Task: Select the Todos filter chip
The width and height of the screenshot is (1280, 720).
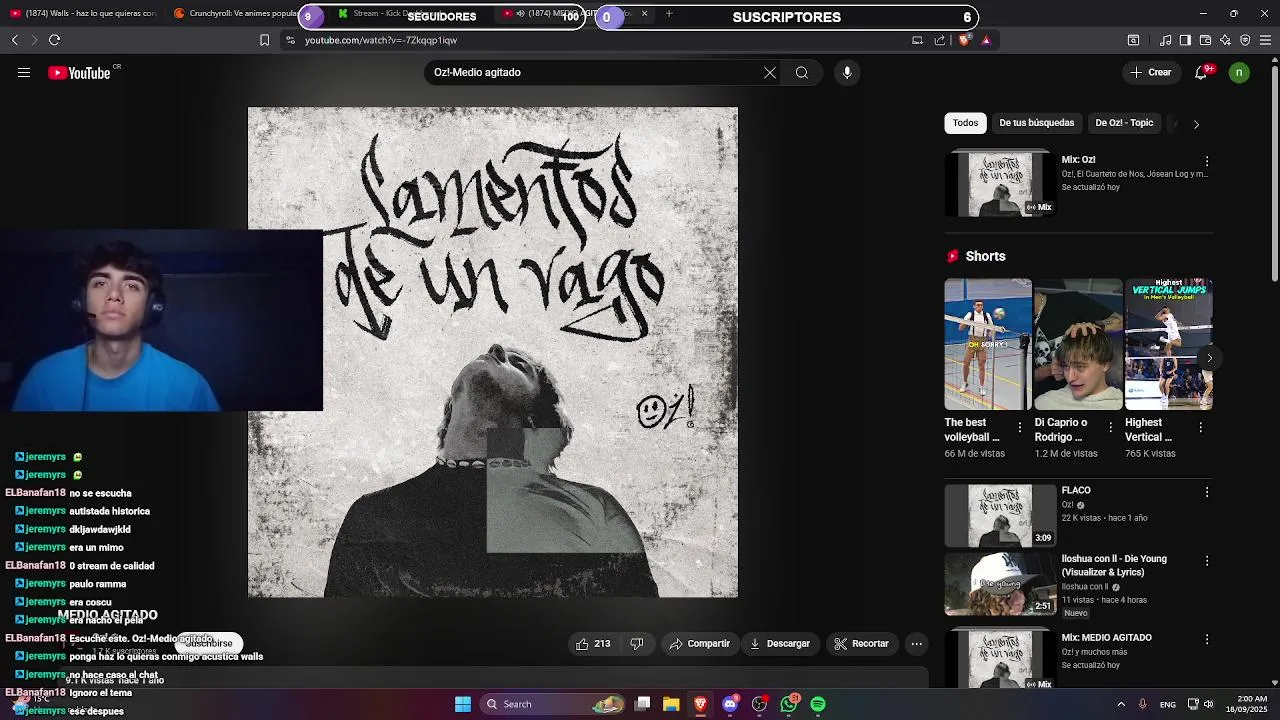Action: point(965,123)
